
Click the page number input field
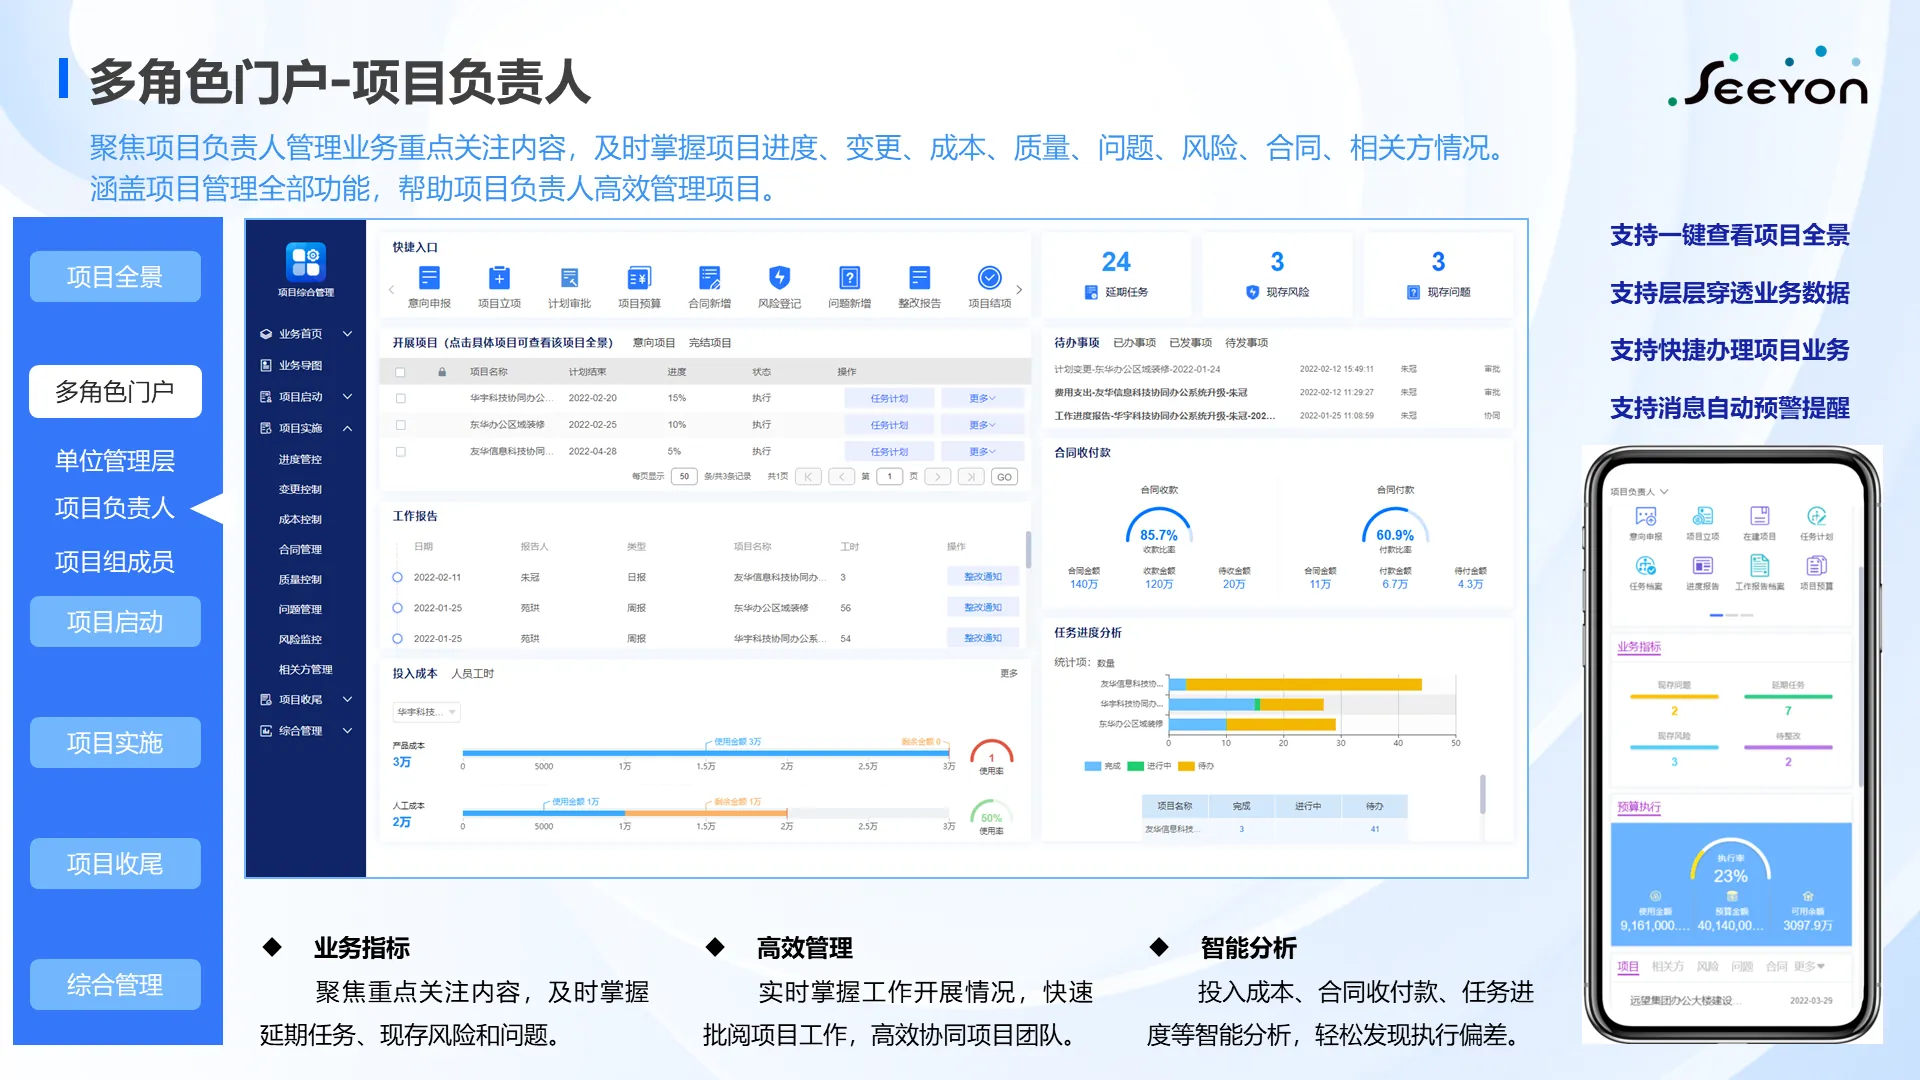pyautogui.click(x=889, y=477)
